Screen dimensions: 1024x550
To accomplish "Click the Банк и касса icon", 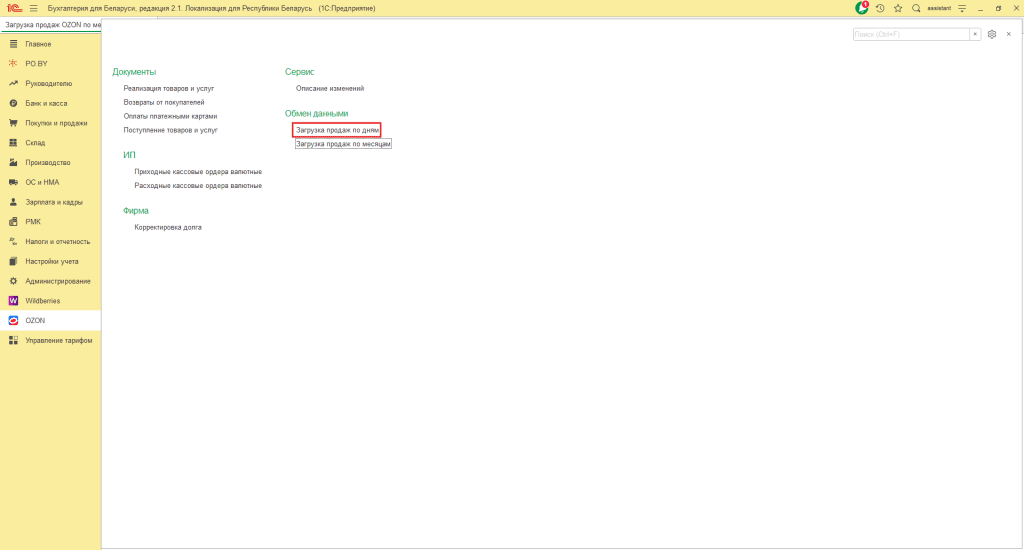I will click(13, 103).
